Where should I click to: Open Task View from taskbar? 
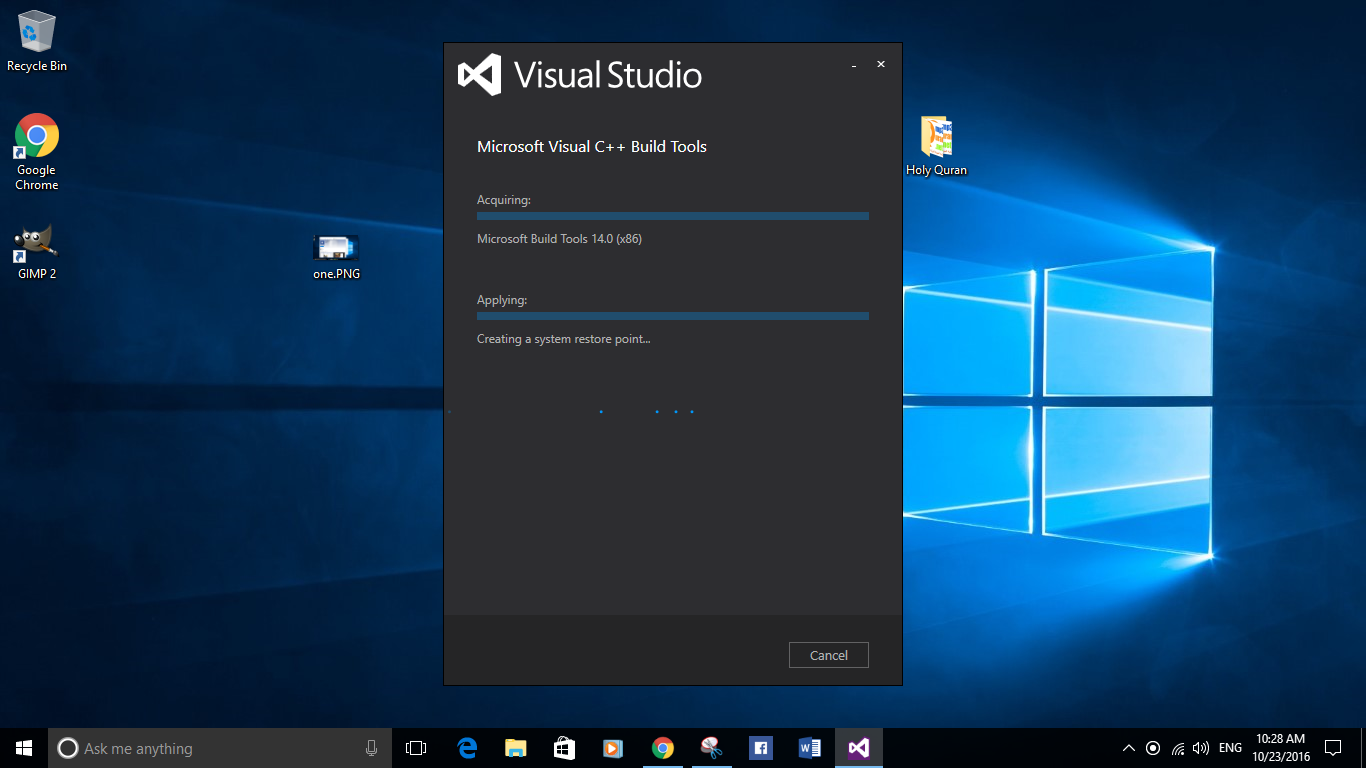[x=416, y=748]
